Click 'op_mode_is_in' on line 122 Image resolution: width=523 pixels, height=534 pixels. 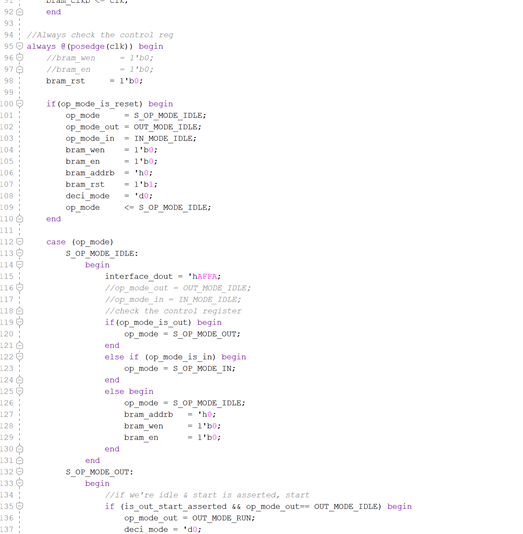(x=179, y=357)
